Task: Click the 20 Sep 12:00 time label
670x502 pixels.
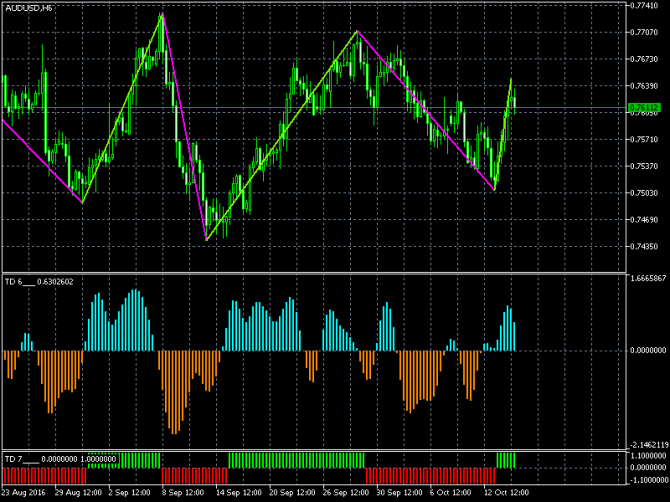Action: 293,492
